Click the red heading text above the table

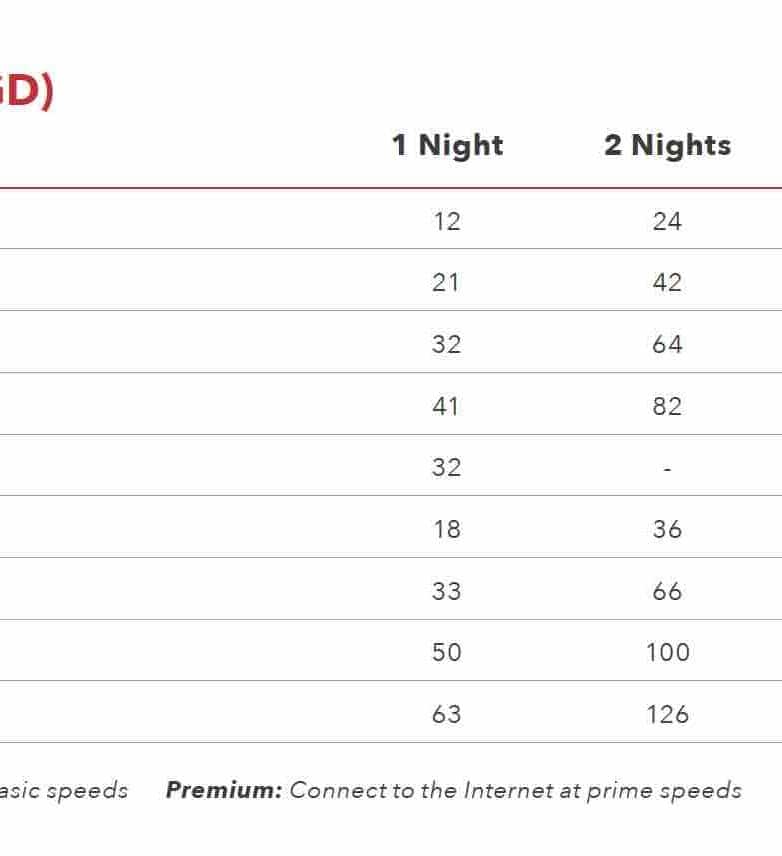25,92
